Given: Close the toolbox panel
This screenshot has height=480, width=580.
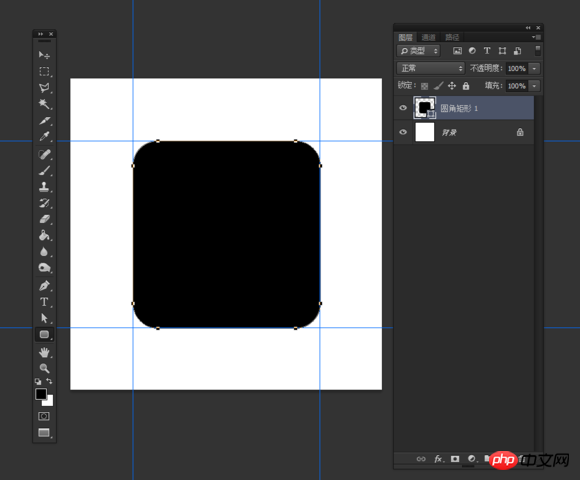Looking at the screenshot, I should [x=51, y=34].
